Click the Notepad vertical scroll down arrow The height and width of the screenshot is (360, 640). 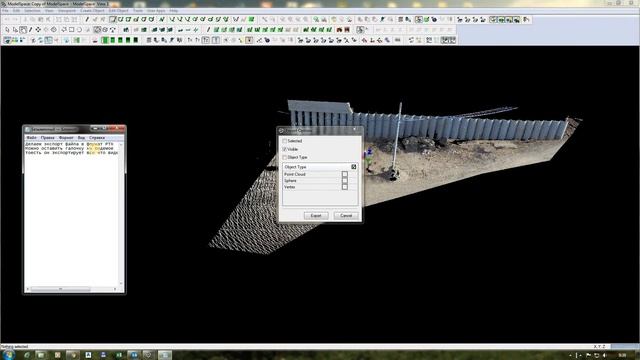click(x=121, y=283)
